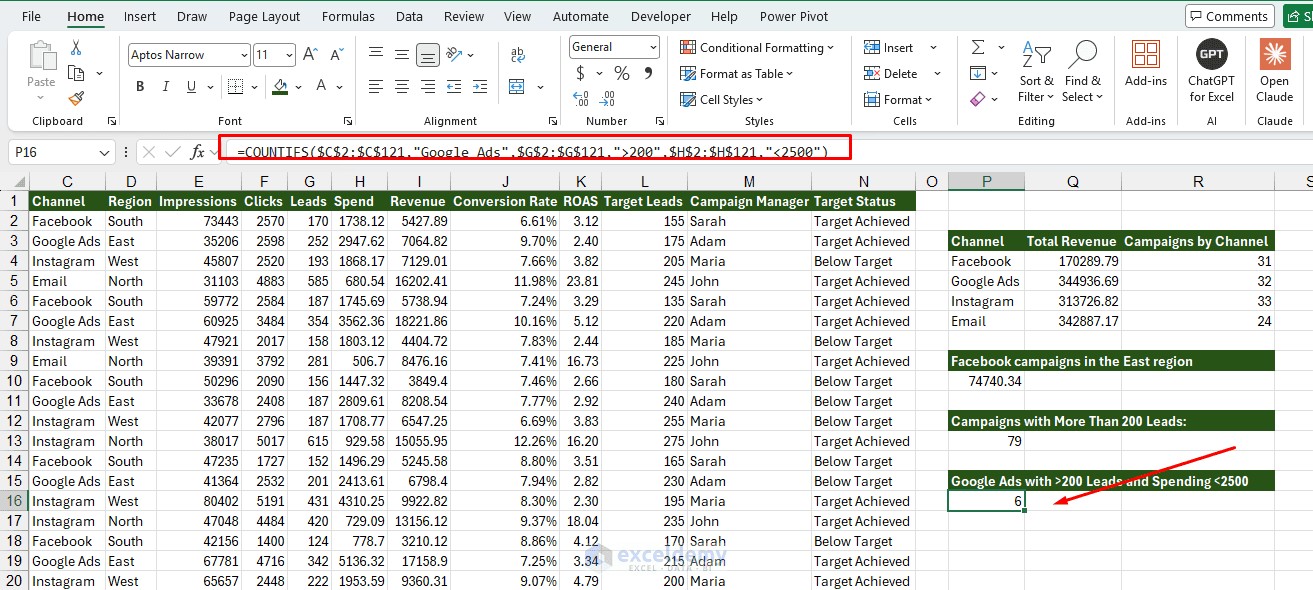Viewport: 1313px width, 590px height.
Task: Click the Increase Font Size icon
Action: [x=310, y=55]
